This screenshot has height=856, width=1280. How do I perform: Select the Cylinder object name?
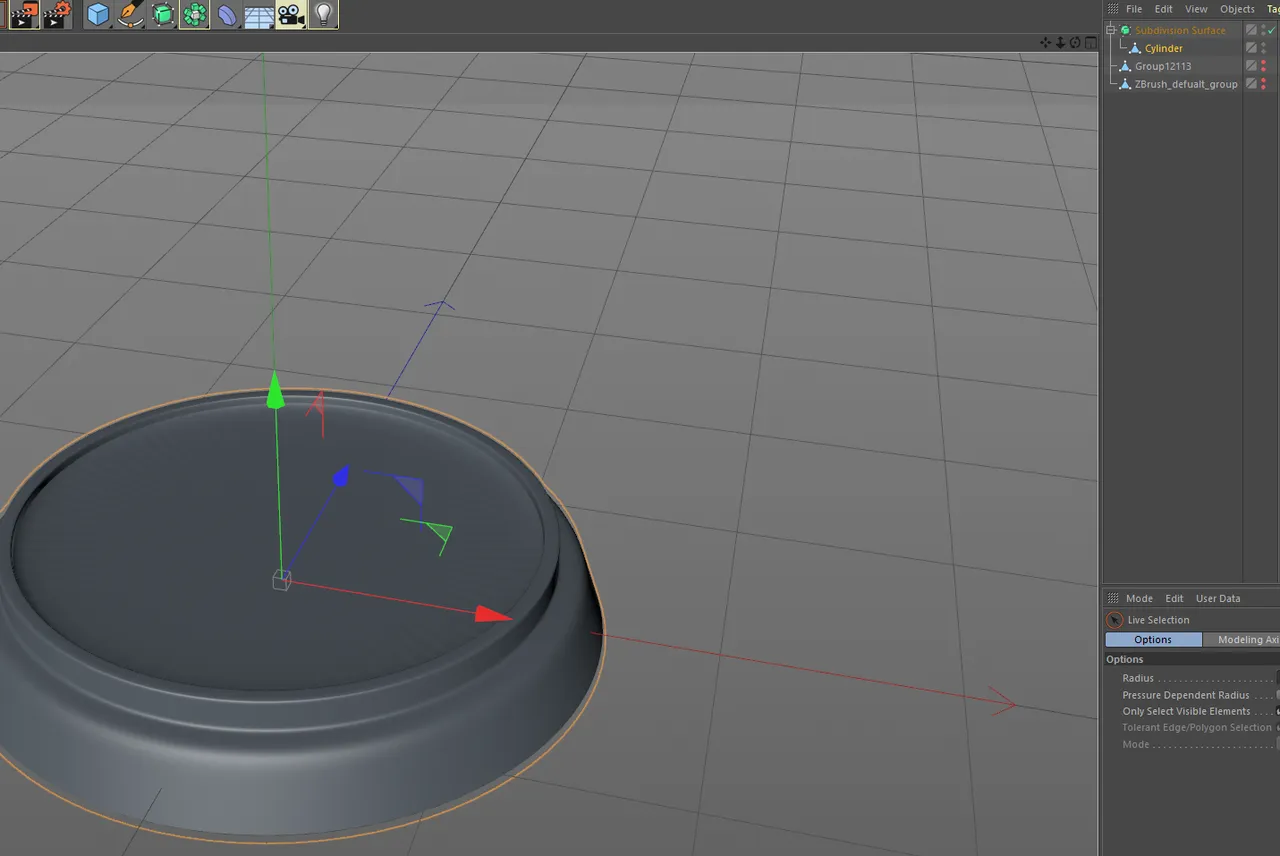tap(1164, 48)
